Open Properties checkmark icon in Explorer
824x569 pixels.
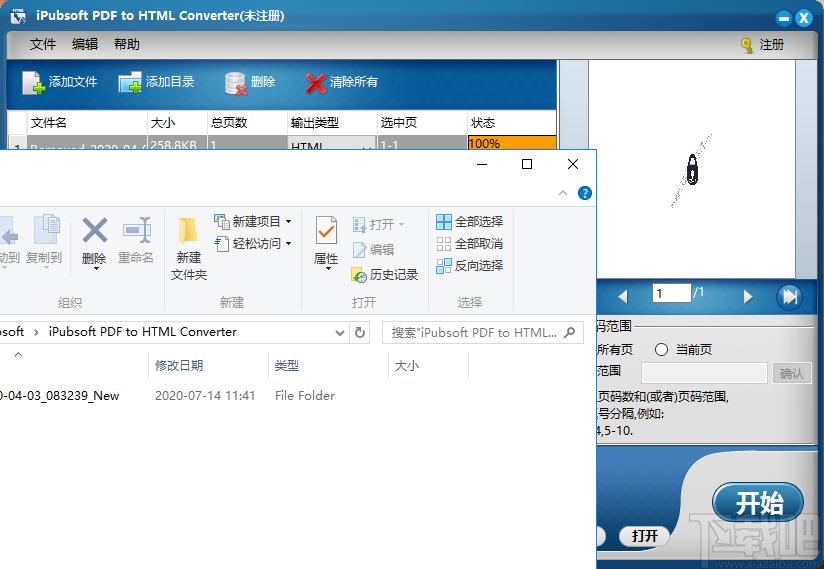[326, 230]
